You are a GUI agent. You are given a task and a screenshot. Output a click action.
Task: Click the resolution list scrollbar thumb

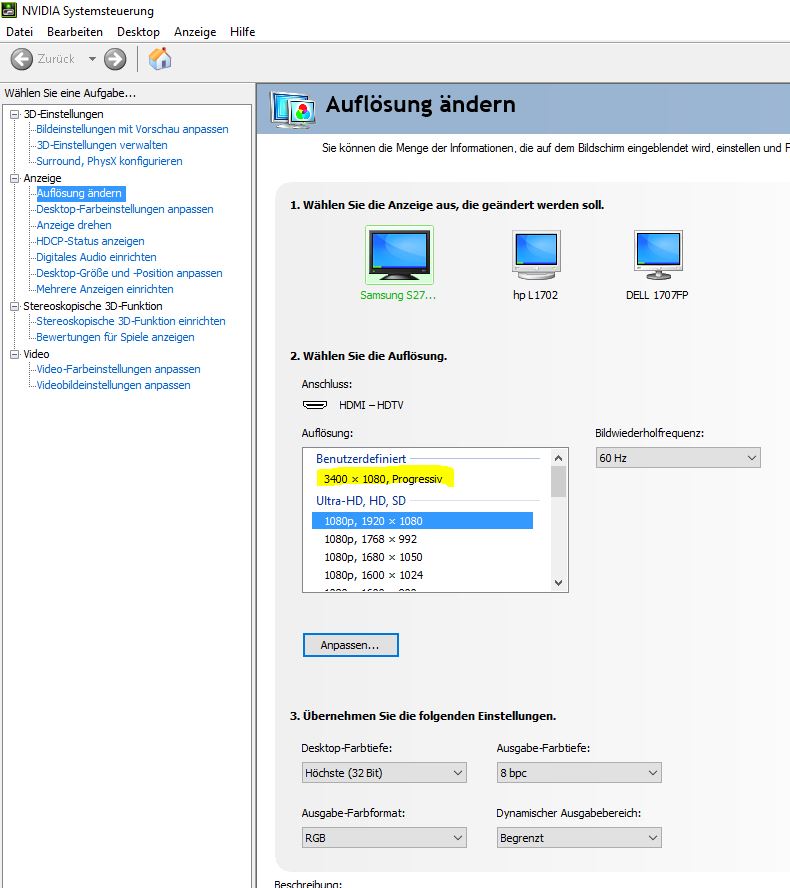click(558, 481)
